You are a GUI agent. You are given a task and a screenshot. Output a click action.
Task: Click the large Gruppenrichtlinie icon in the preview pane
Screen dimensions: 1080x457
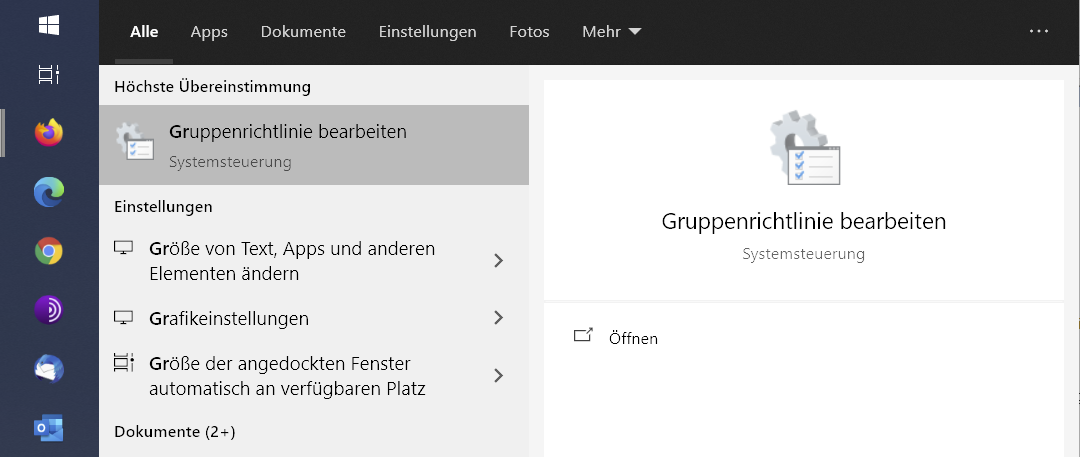[804, 148]
